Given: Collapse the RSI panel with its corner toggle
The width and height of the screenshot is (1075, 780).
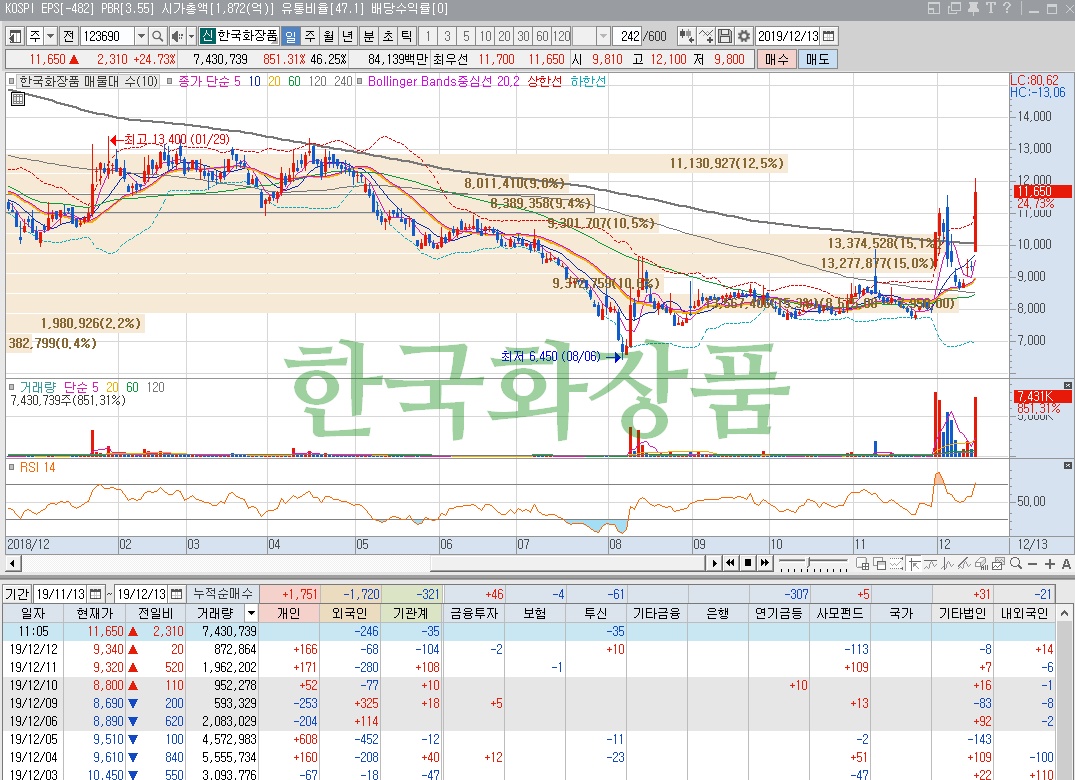Looking at the screenshot, I should tap(1067, 465).
